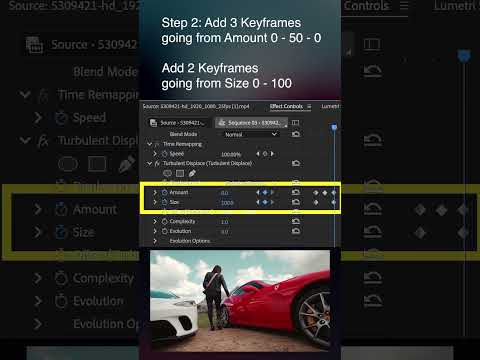The image size is (480, 360).
Task: Switch to the Effect Controls tab
Action: pyautogui.click(x=286, y=106)
